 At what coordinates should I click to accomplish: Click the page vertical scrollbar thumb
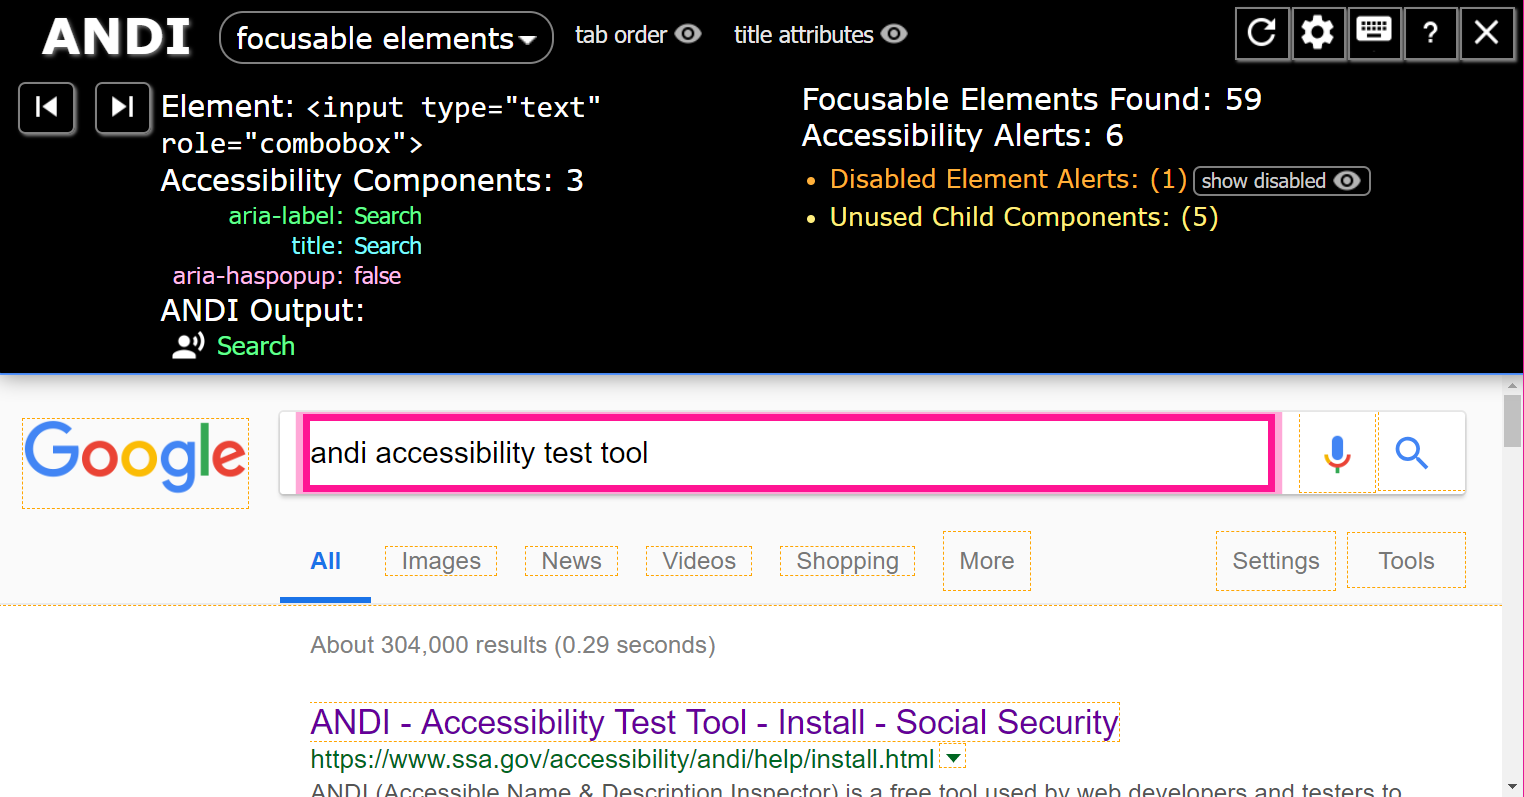point(1513,421)
